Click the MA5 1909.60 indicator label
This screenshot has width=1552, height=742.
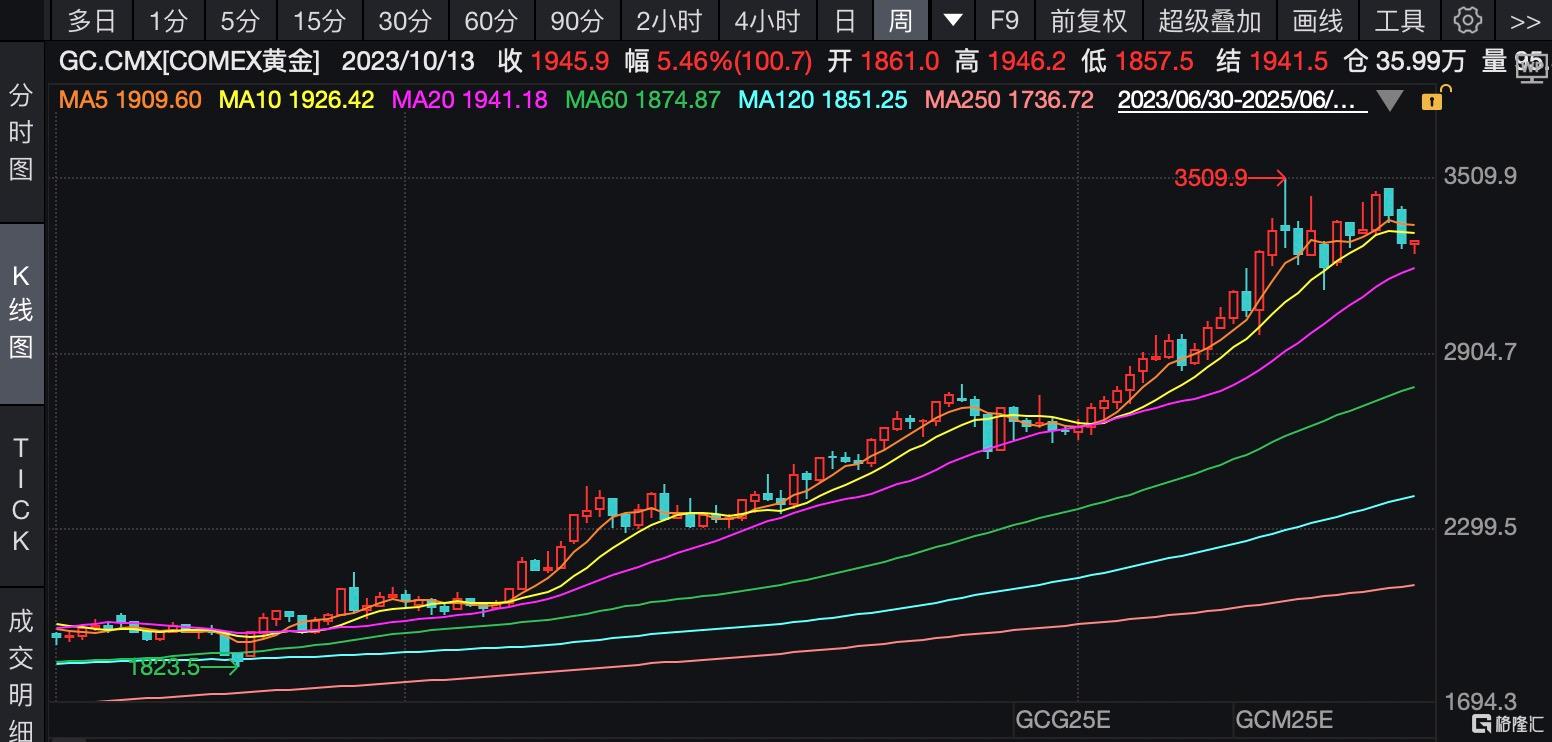[130, 100]
